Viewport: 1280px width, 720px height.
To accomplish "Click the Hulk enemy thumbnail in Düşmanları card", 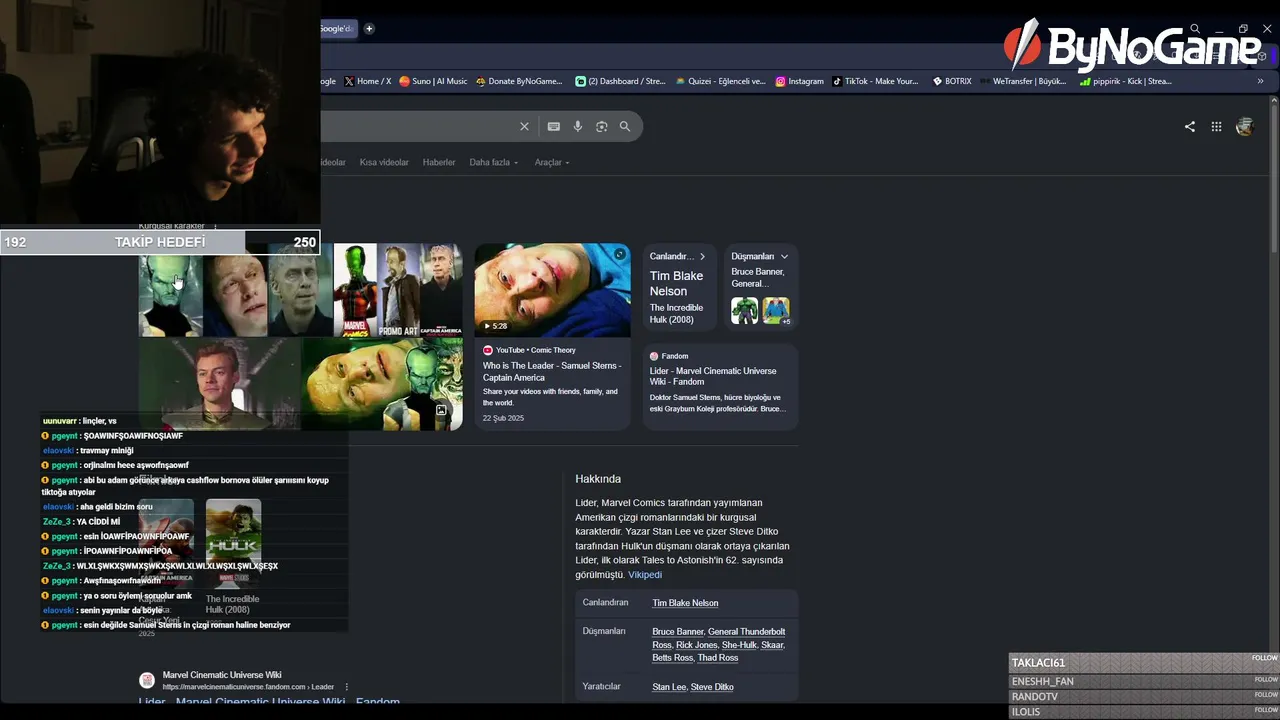I will point(744,310).
